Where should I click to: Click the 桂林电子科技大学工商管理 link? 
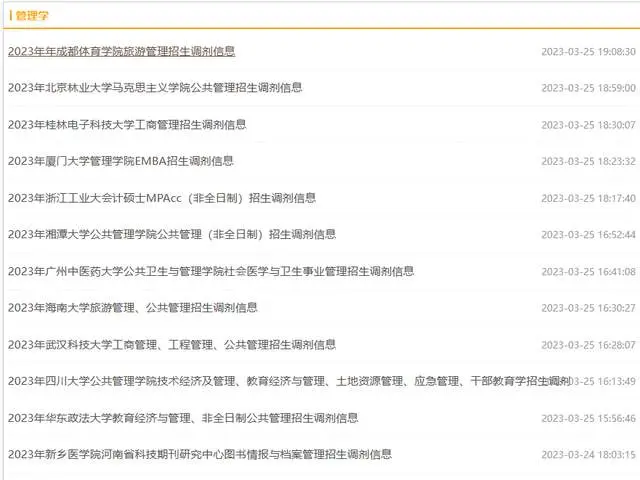click(127, 125)
